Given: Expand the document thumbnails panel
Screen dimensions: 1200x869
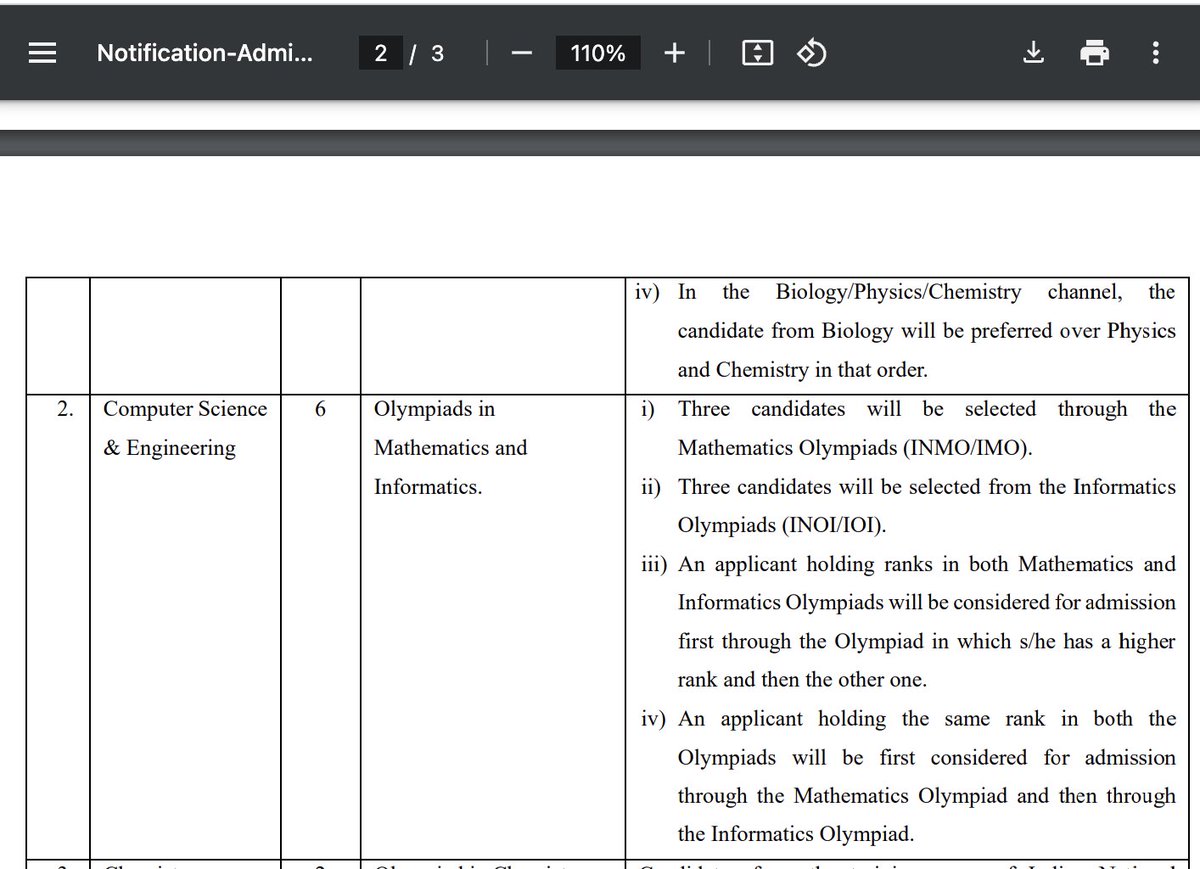Looking at the screenshot, I should [41, 52].
